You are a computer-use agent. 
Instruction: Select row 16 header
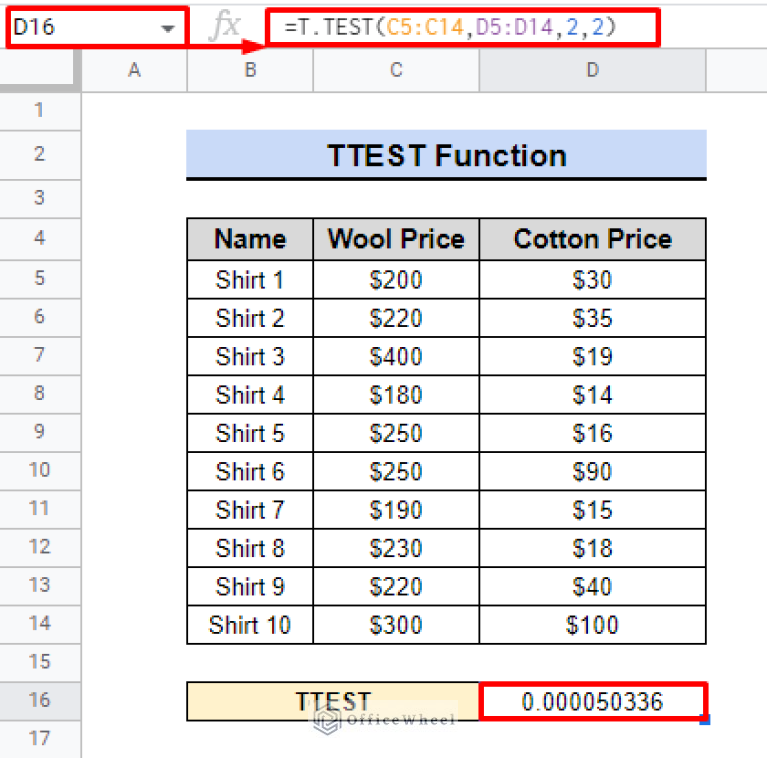40,700
